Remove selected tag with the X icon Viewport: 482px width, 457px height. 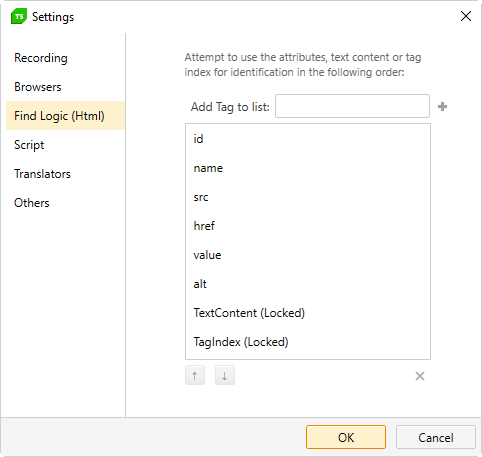click(420, 376)
